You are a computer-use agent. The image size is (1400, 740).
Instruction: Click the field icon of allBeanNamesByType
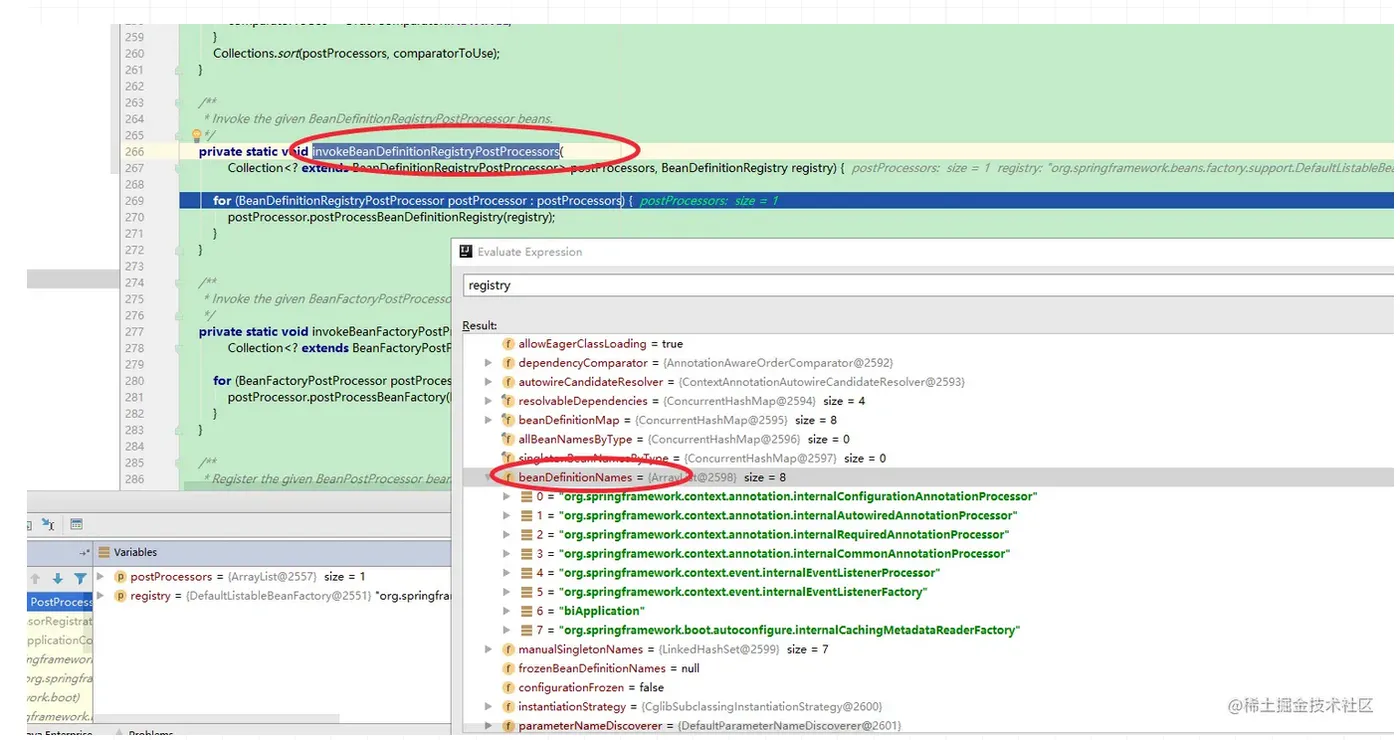508,439
